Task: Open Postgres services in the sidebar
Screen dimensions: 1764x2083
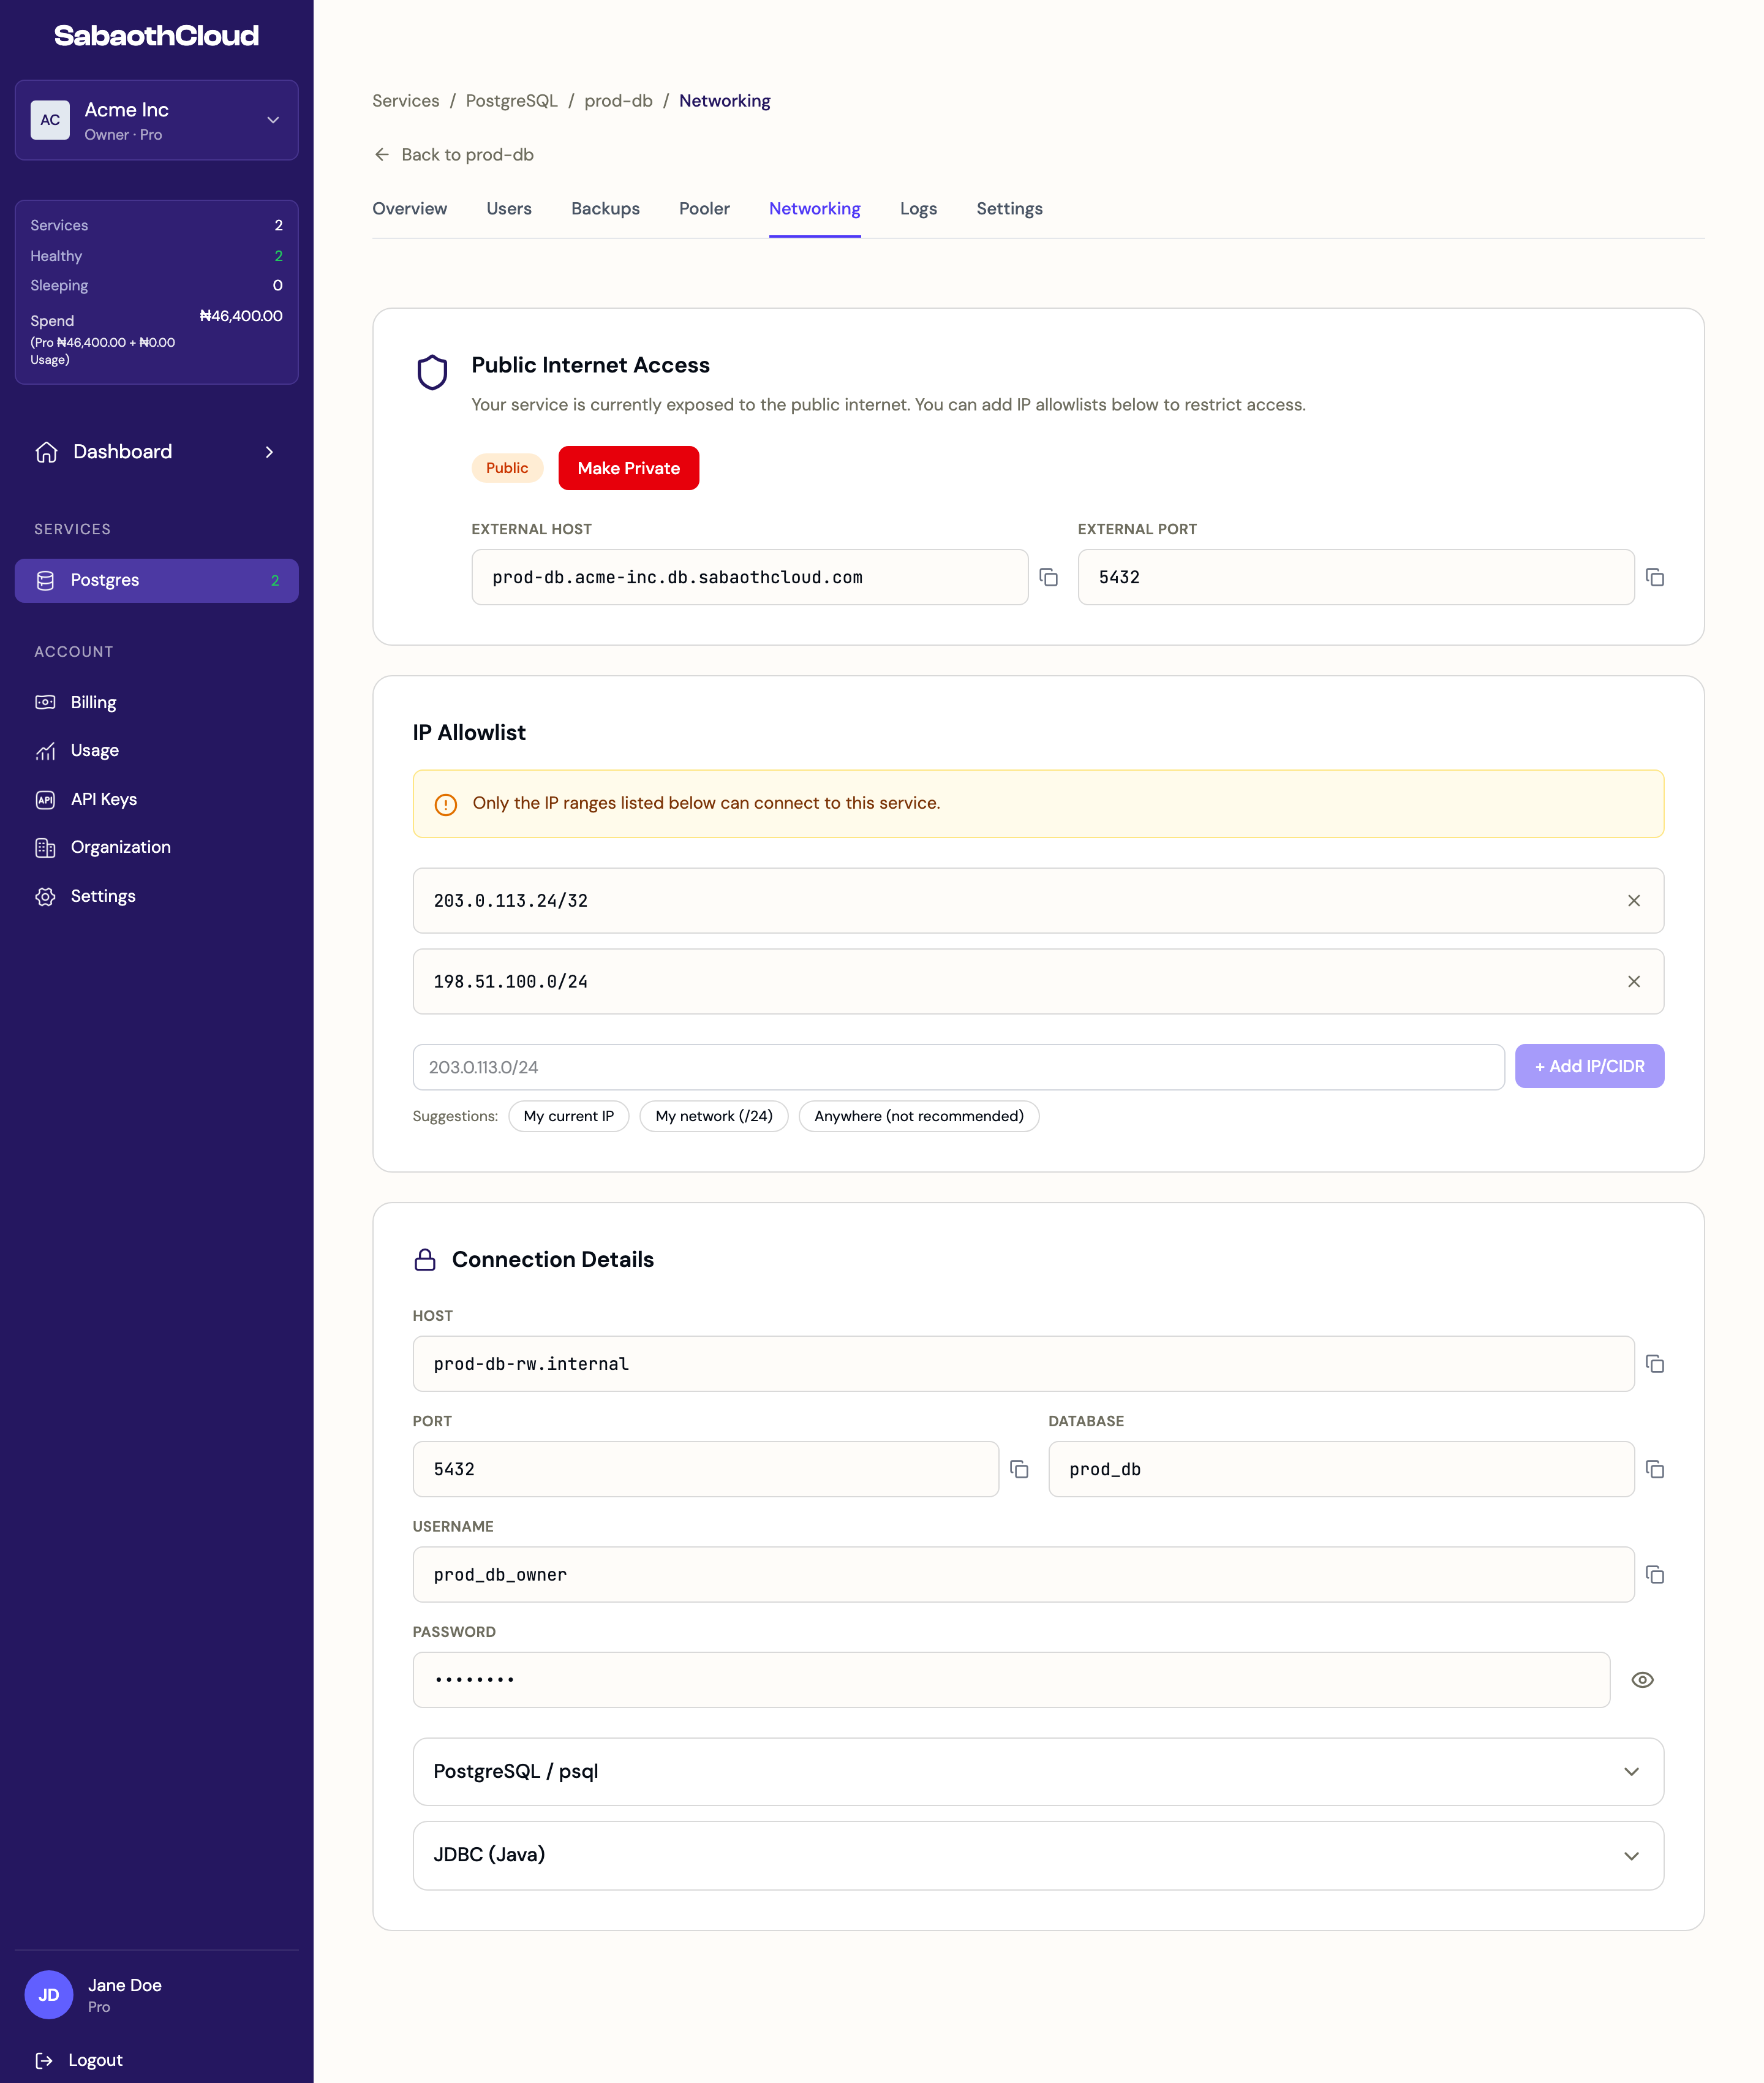Action: pos(157,581)
